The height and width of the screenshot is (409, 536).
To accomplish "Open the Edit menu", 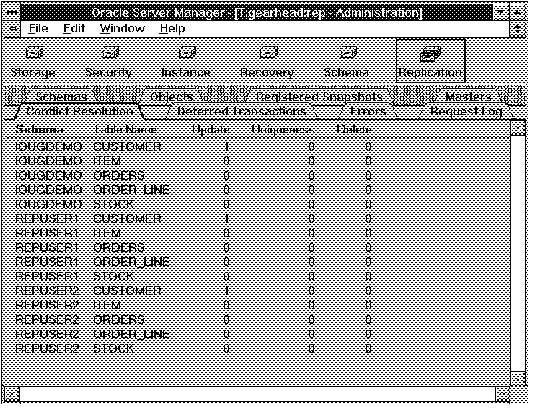I will click(x=74, y=28).
